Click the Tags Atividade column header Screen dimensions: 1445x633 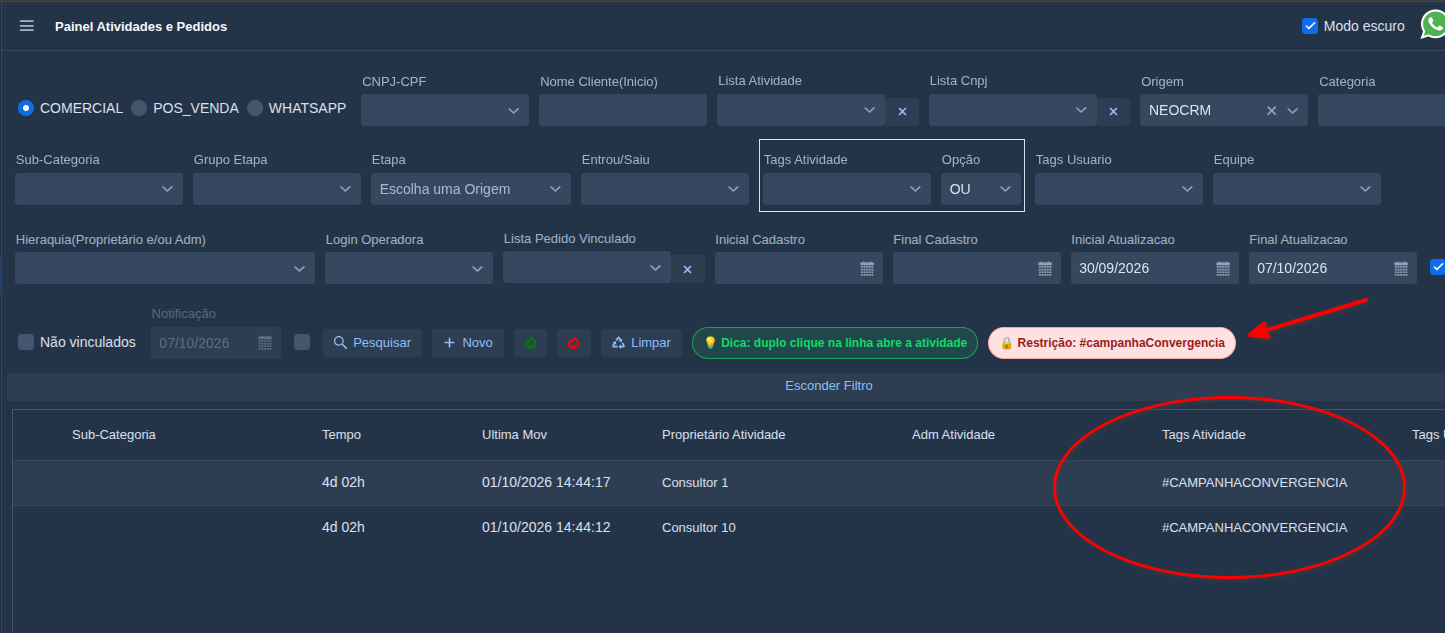tap(1204, 435)
